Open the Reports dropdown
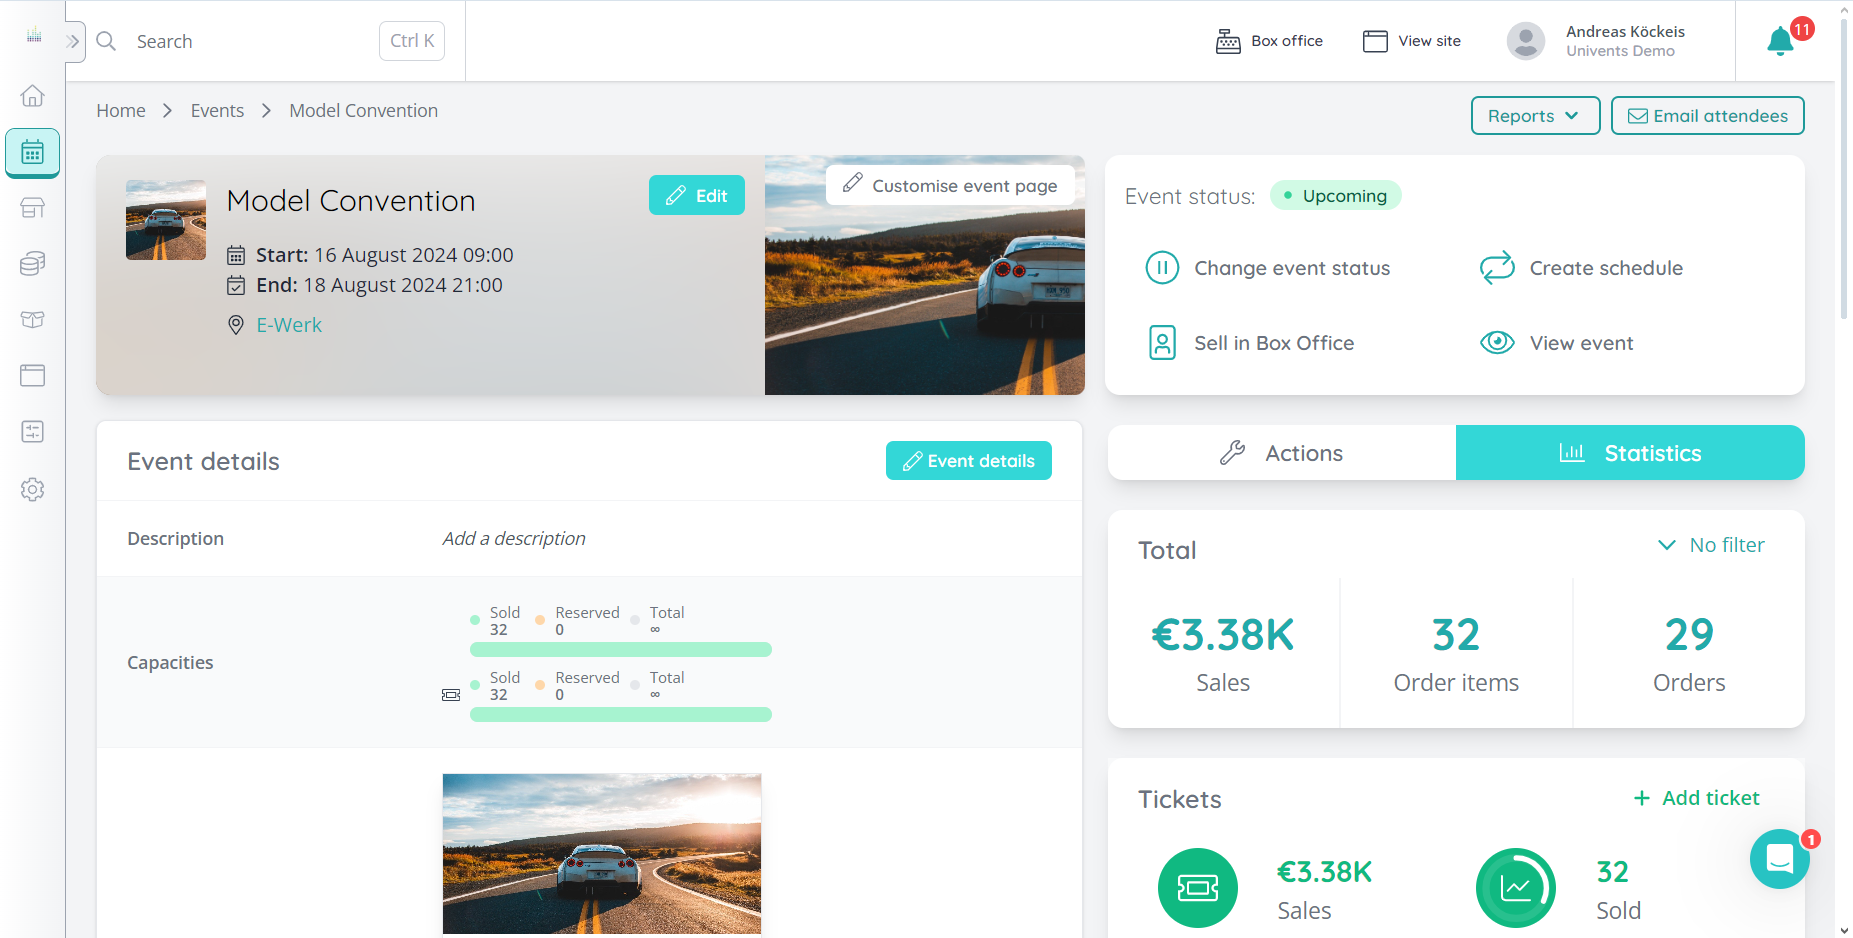This screenshot has width=1853, height=938. 1535,115
